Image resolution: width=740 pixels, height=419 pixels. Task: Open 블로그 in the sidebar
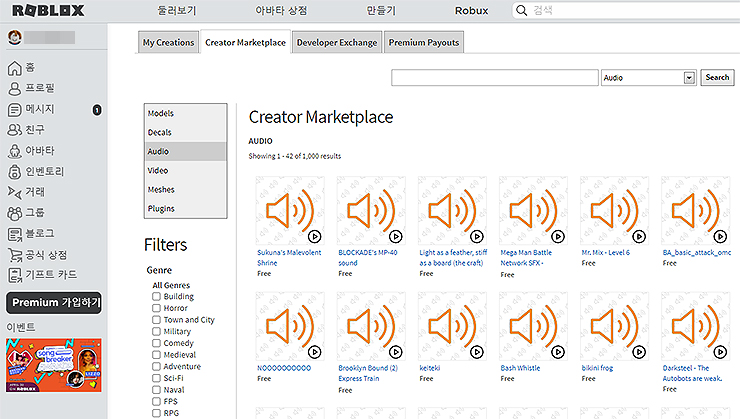pyautogui.click(x=31, y=234)
